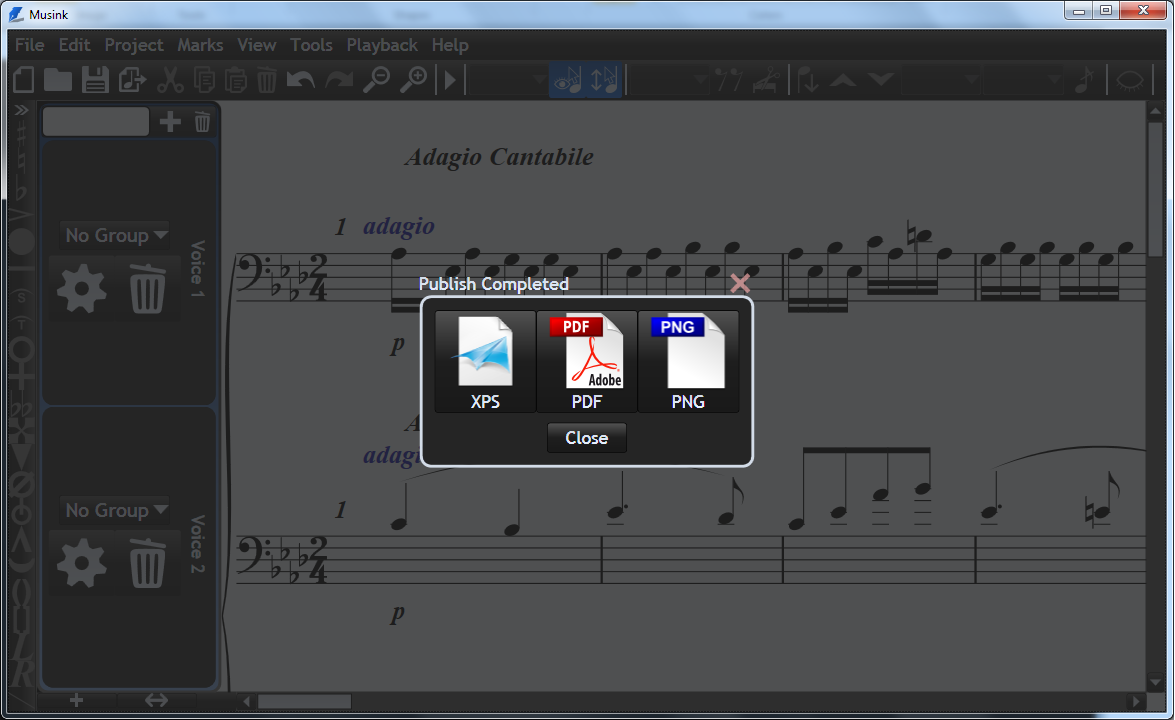Screen dimensions: 1175x720
Task: Zoom out with the minus magnifier
Action: coord(376,79)
